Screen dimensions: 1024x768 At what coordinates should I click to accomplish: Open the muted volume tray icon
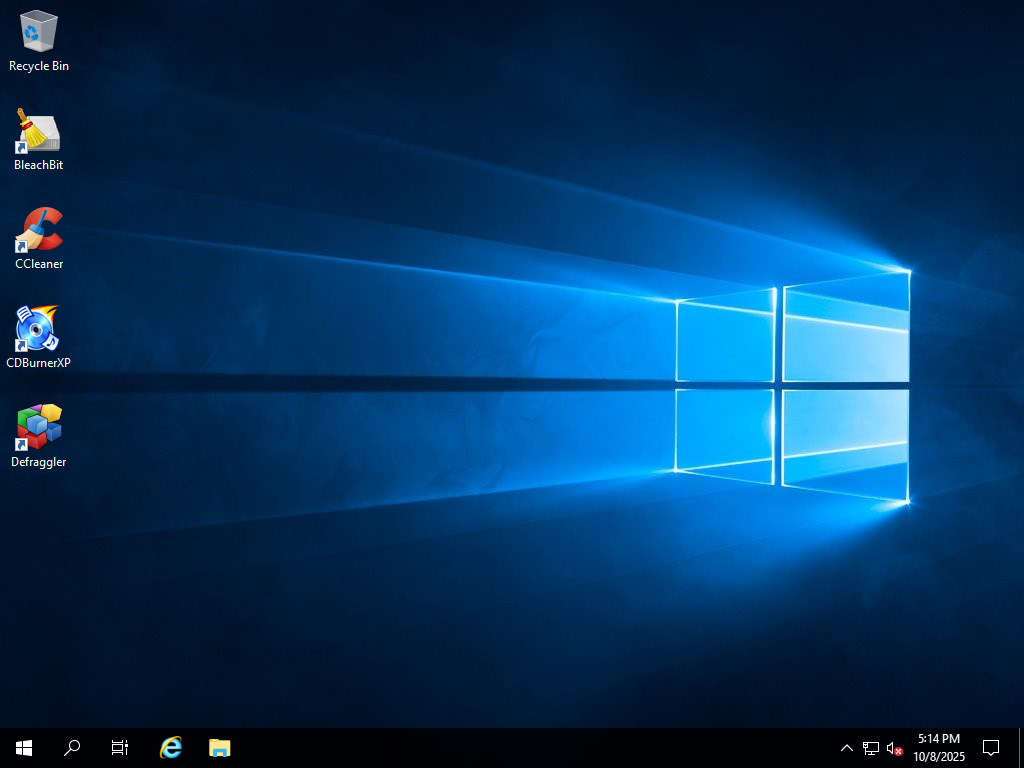tap(894, 748)
